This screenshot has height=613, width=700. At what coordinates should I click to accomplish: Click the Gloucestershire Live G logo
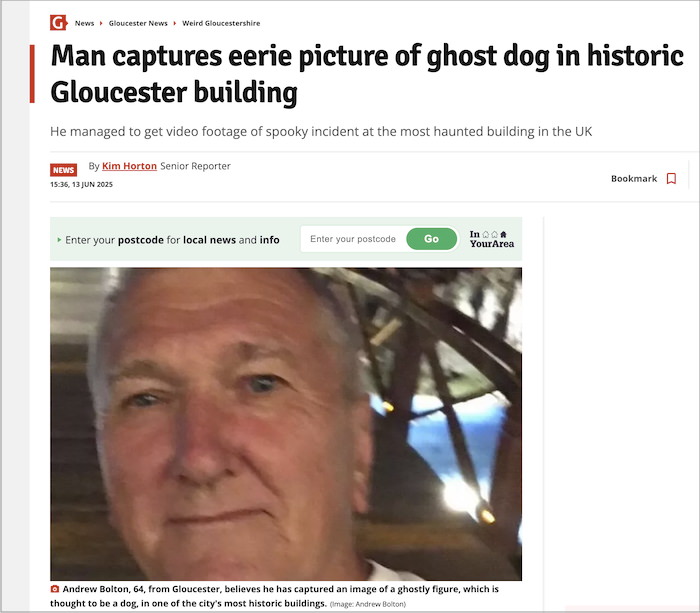point(58,22)
